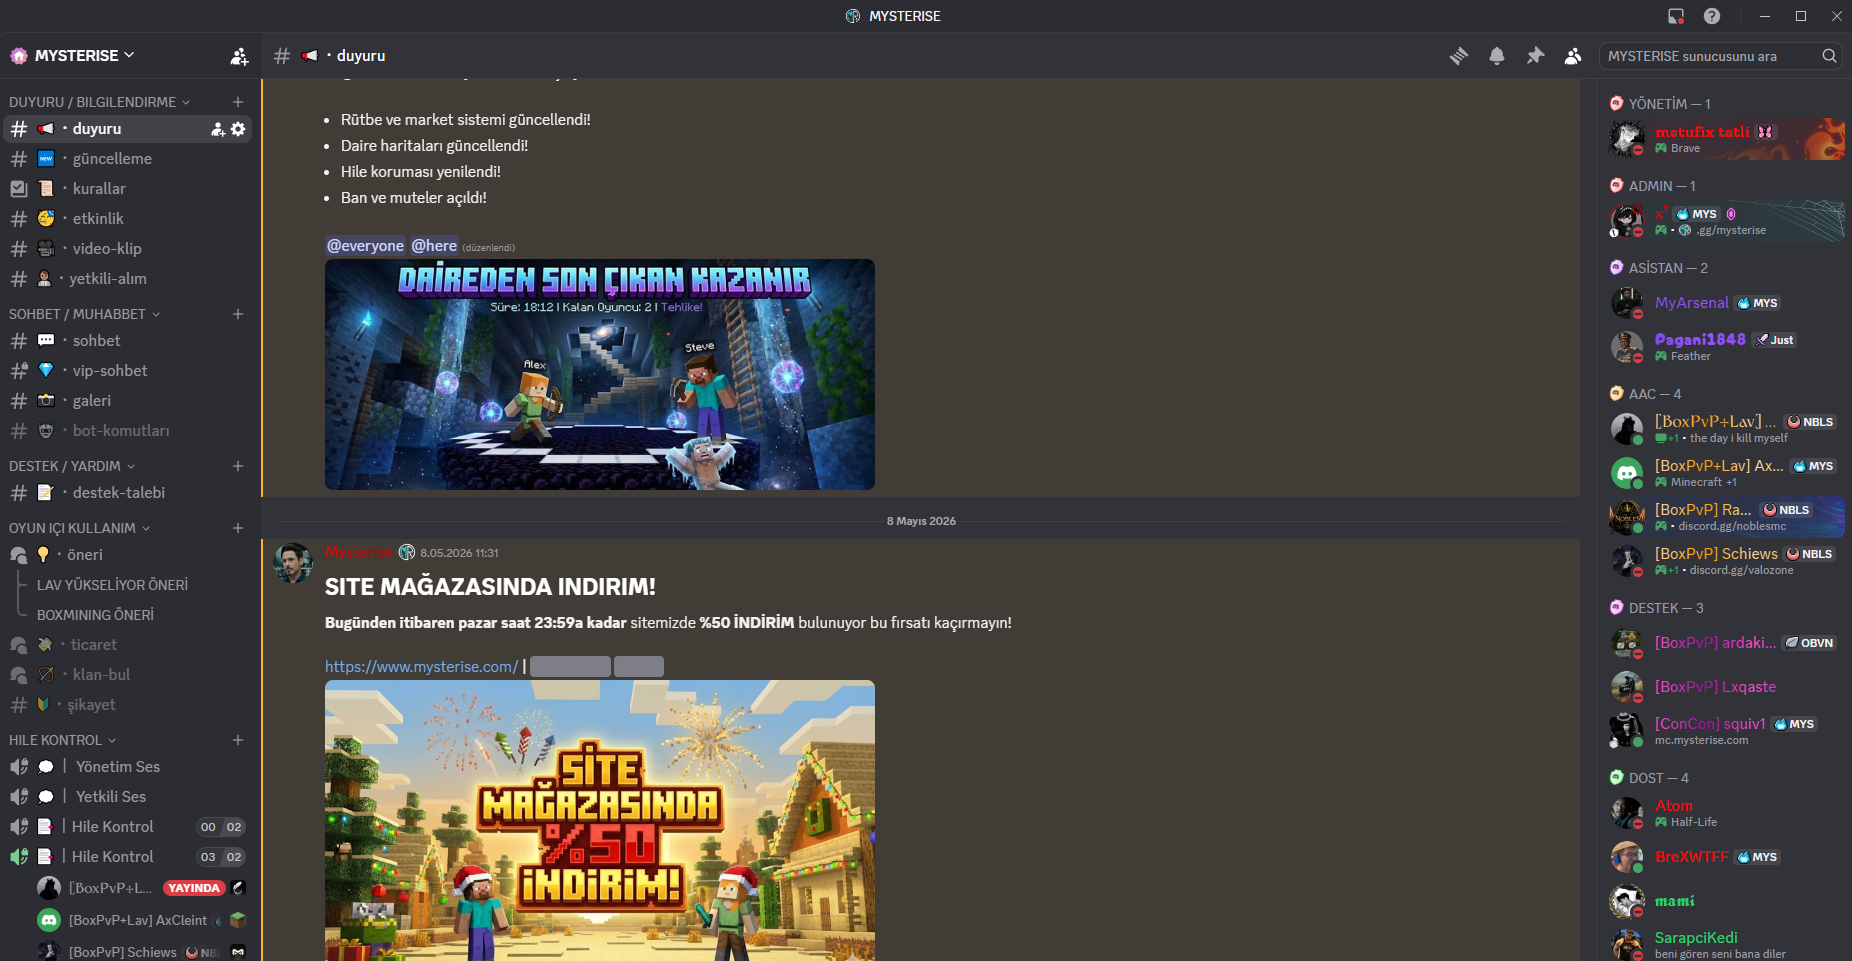Viewport: 1852px width, 961px height.
Task: Open notification settings bell icon
Action: coord(1497,56)
